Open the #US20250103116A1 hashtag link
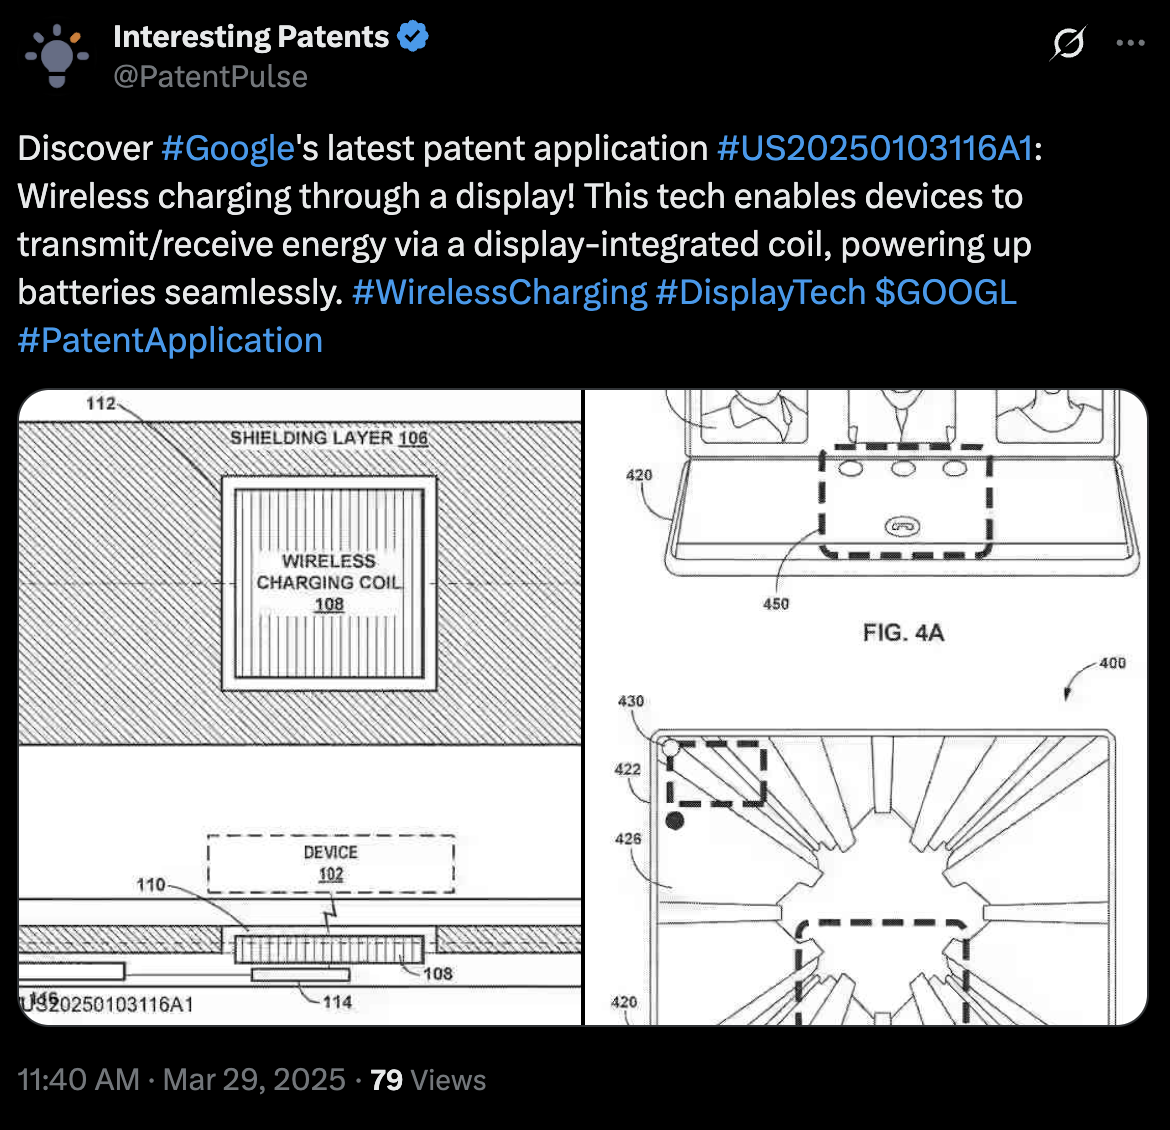Viewport: 1170px width, 1130px height. pyautogui.click(x=875, y=149)
